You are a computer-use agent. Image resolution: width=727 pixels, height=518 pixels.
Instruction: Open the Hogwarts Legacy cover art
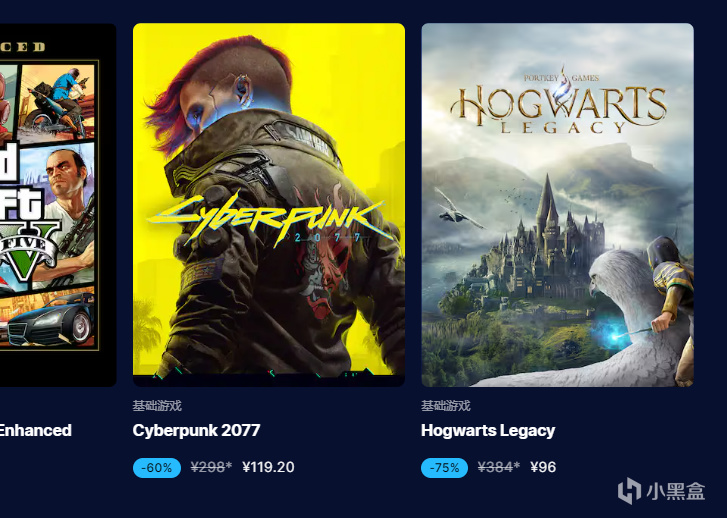[557, 205]
